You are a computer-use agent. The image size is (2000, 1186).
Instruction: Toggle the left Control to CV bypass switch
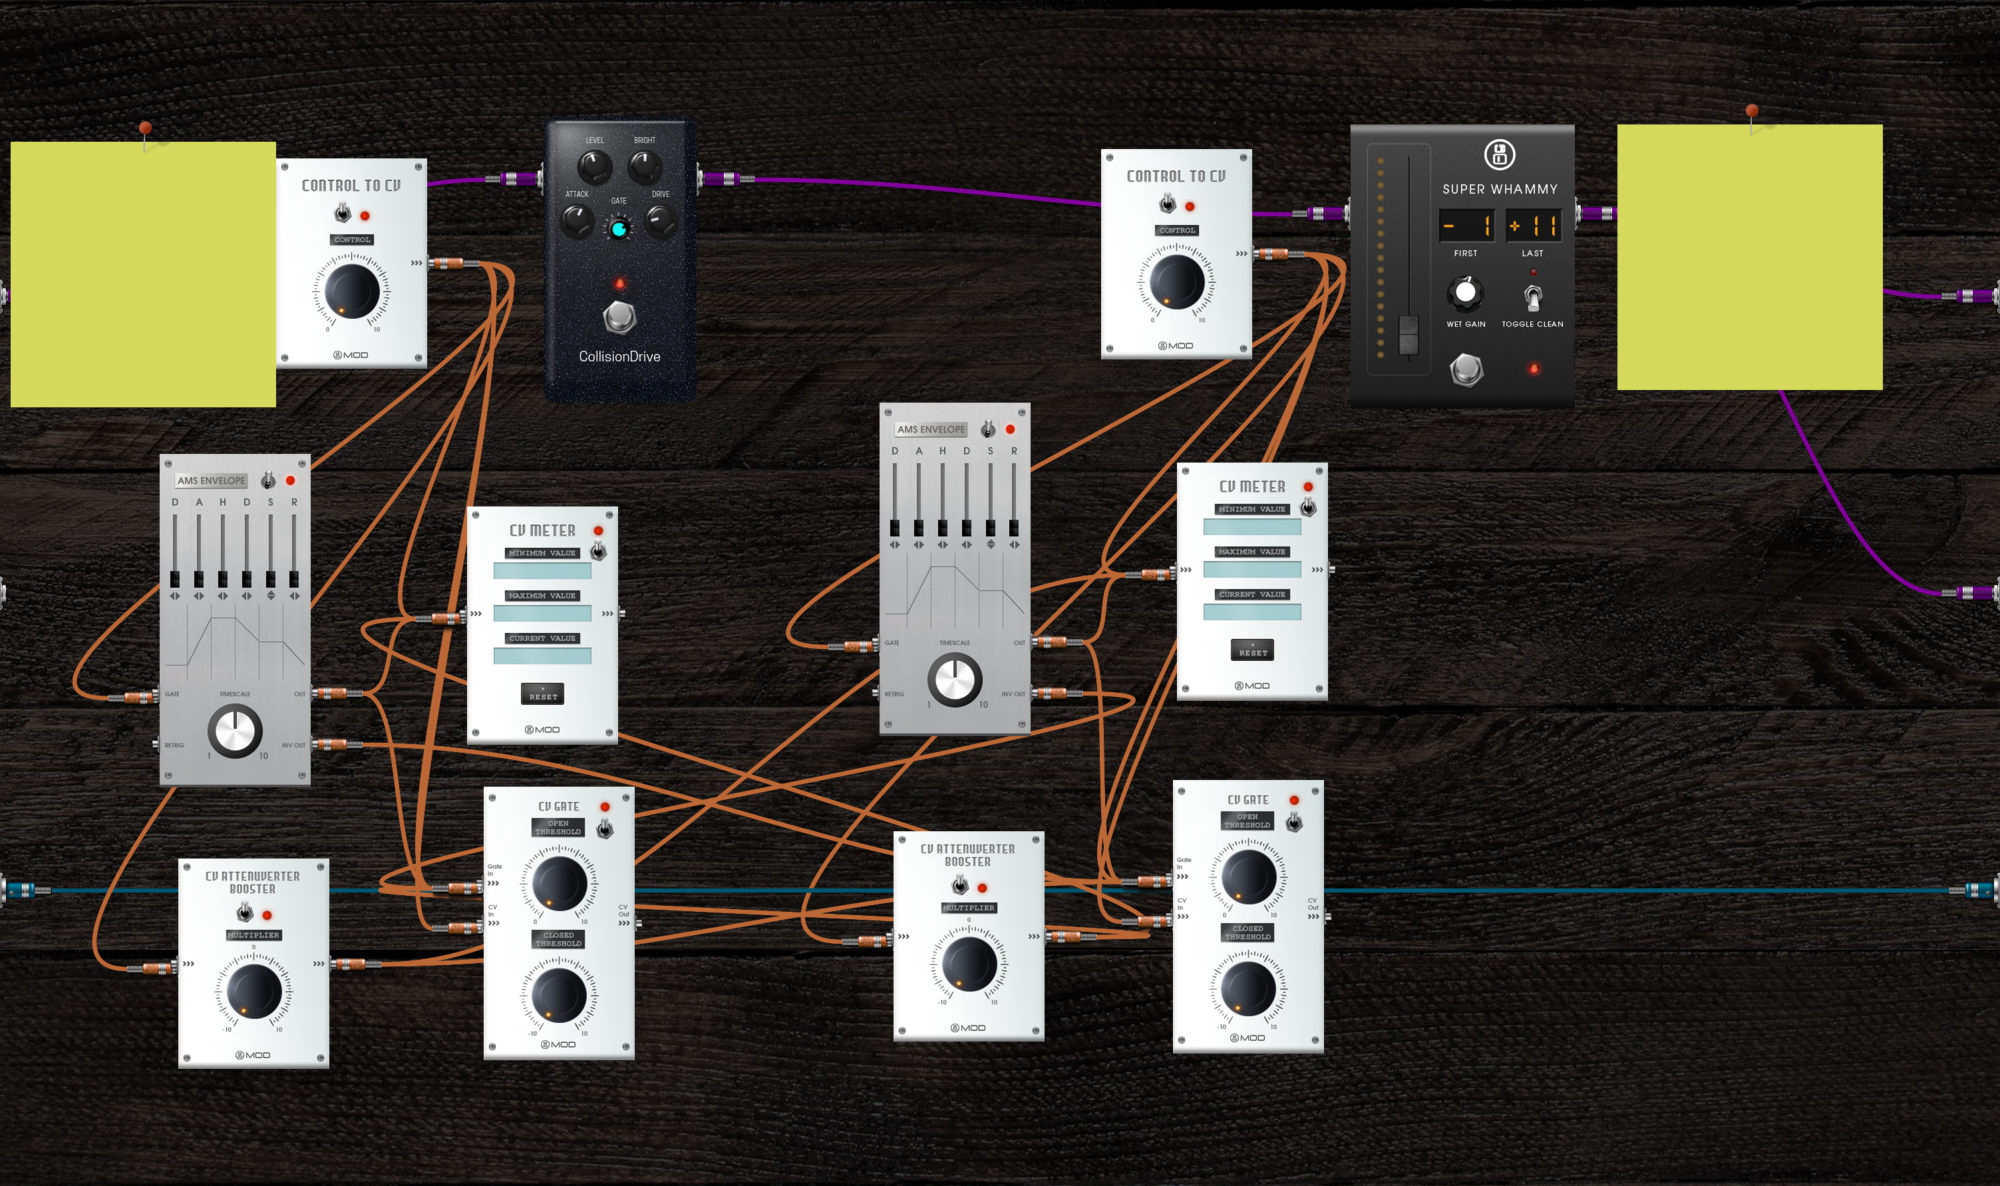(343, 213)
